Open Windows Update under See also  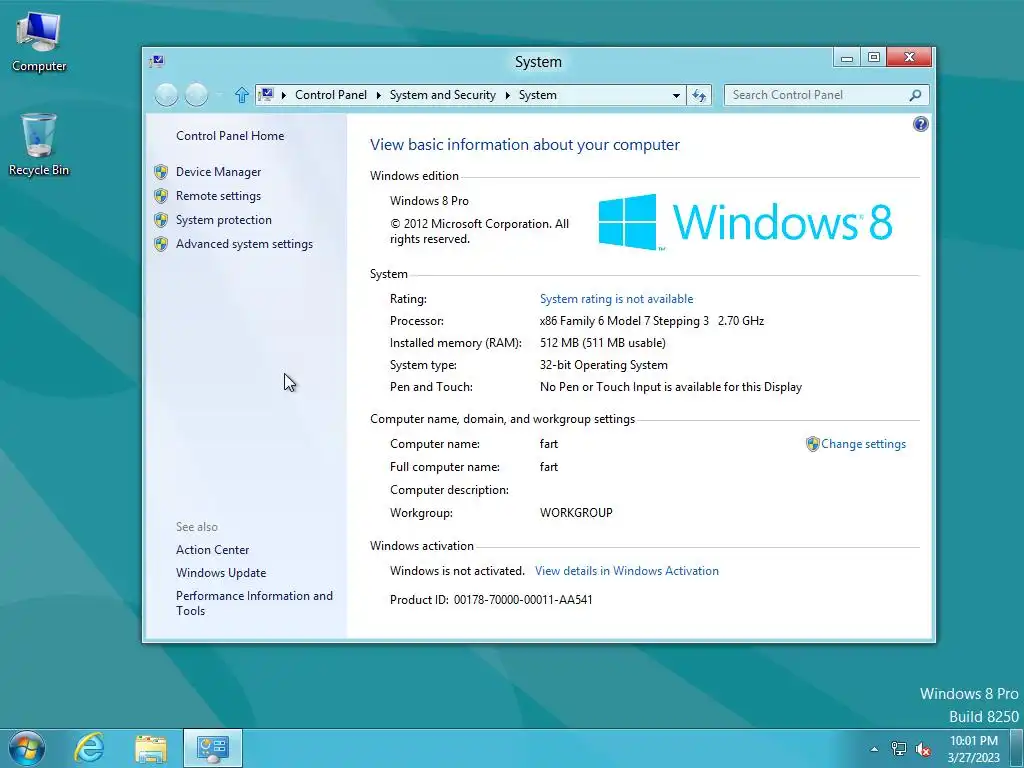[x=221, y=573]
